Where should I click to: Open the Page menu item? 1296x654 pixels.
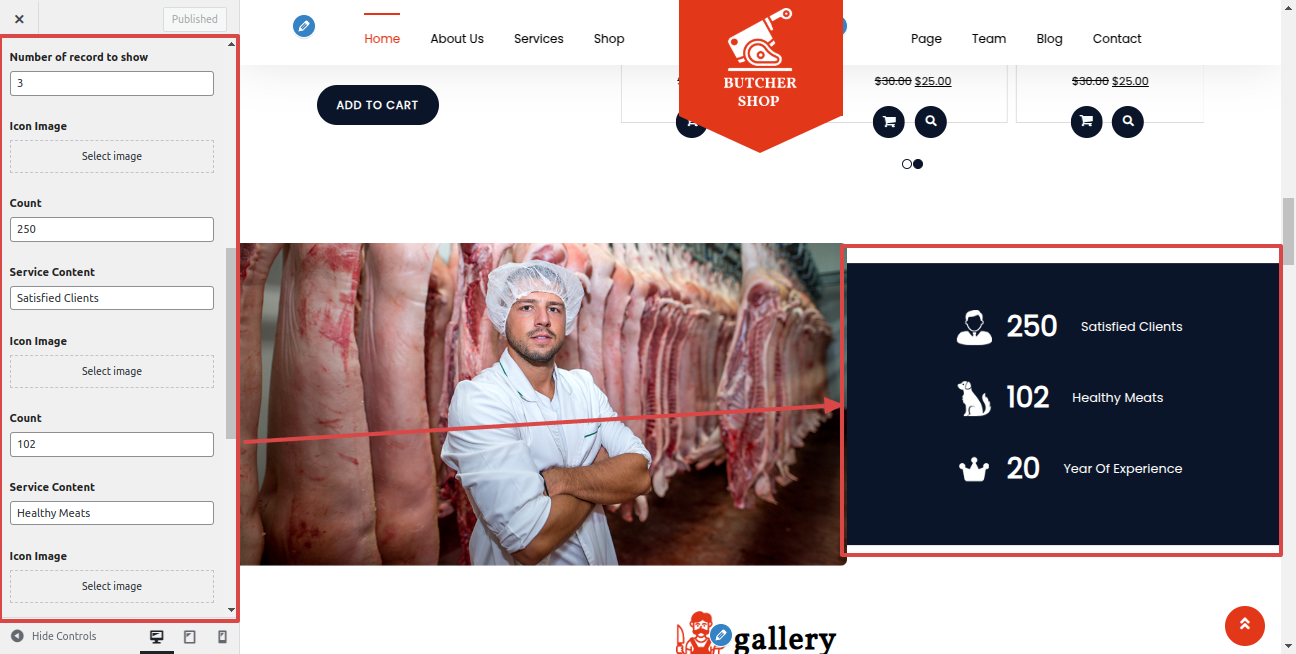coord(926,39)
